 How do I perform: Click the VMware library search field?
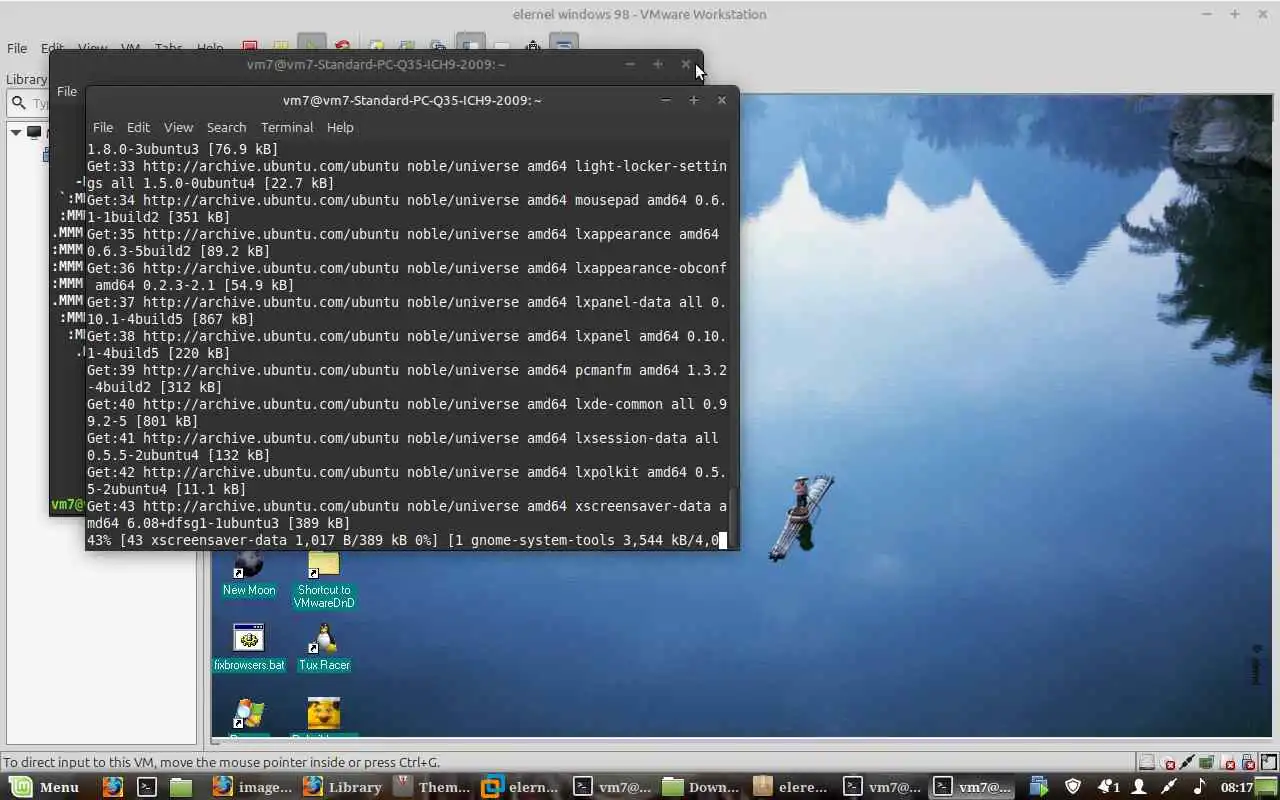pyautogui.click(x=27, y=103)
